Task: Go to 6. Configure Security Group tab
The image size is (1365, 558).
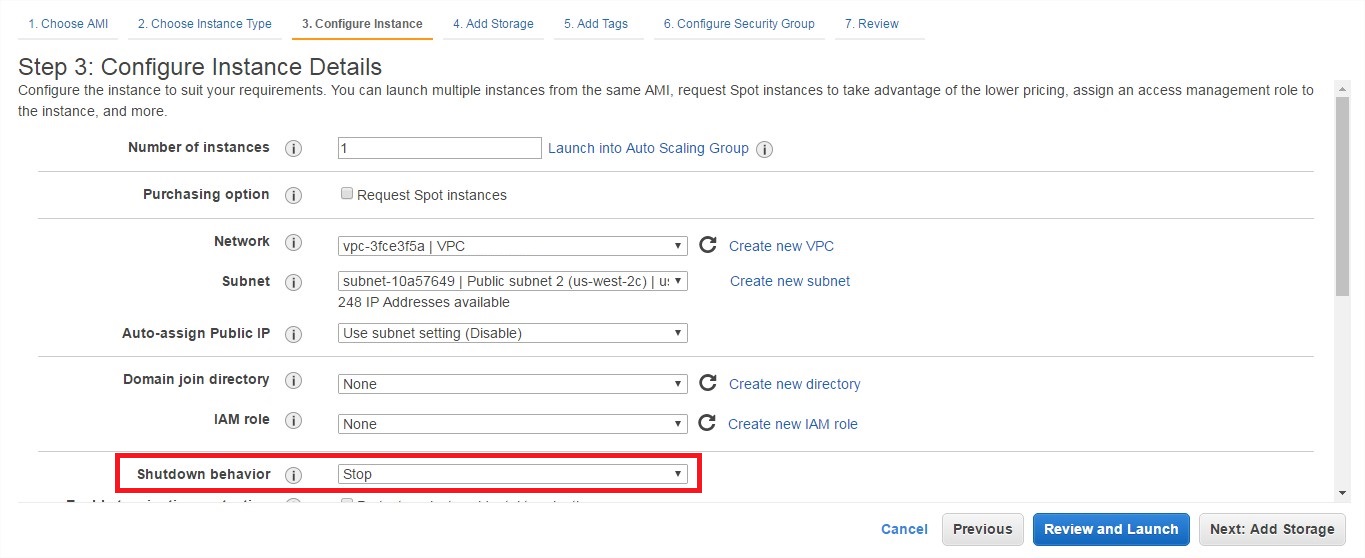Action: (x=739, y=24)
